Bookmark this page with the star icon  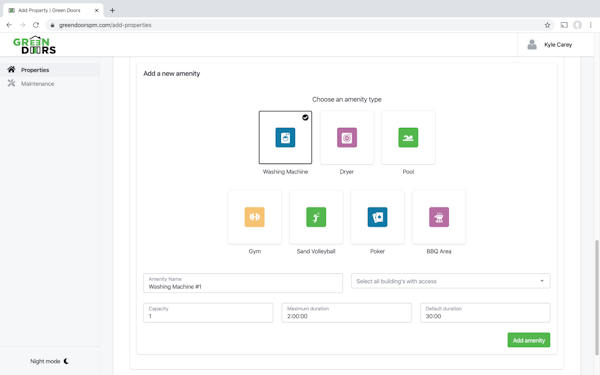point(547,25)
